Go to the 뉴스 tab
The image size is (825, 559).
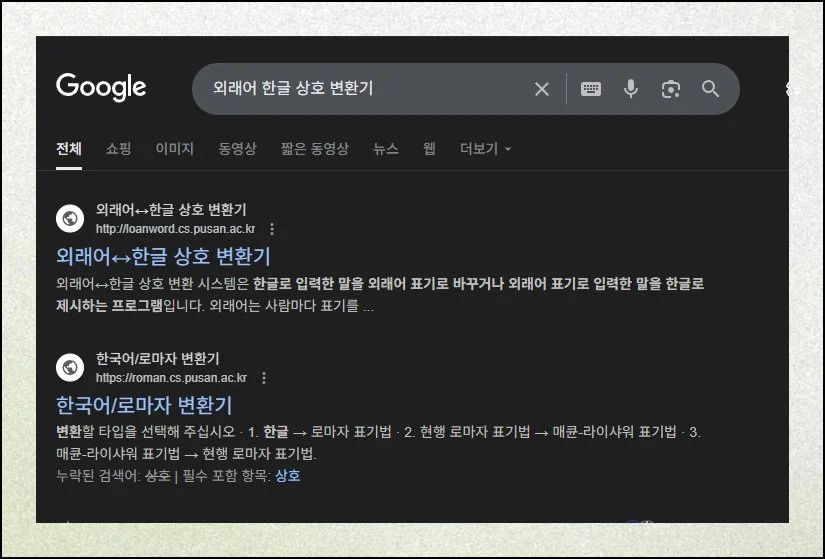tap(385, 149)
